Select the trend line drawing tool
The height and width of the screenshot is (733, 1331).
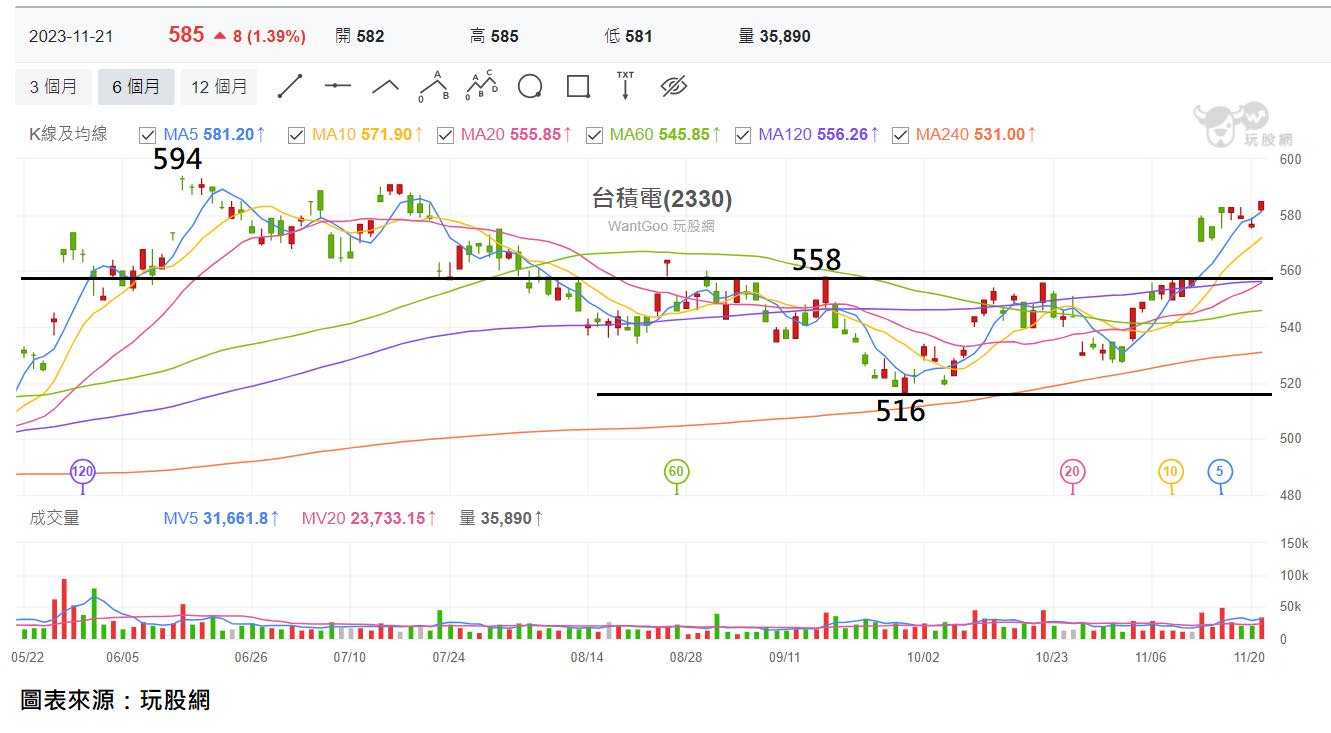pos(290,86)
